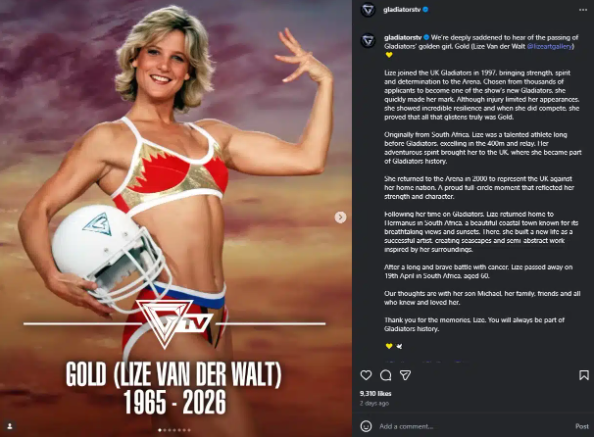Image resolution: width=596 pixels, height=437 pixels.
Task: Save the post with the bookmark icon
Action: 583,375
